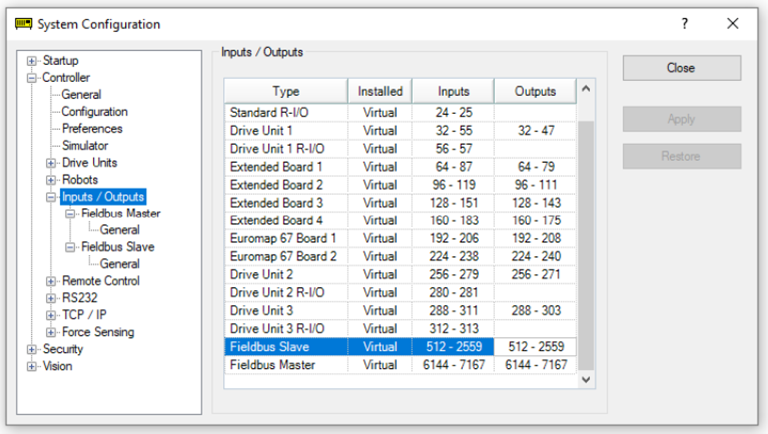Click the table's scroll down arrow
The height and width of the screenshot is (434, 768).
point(586,380)
